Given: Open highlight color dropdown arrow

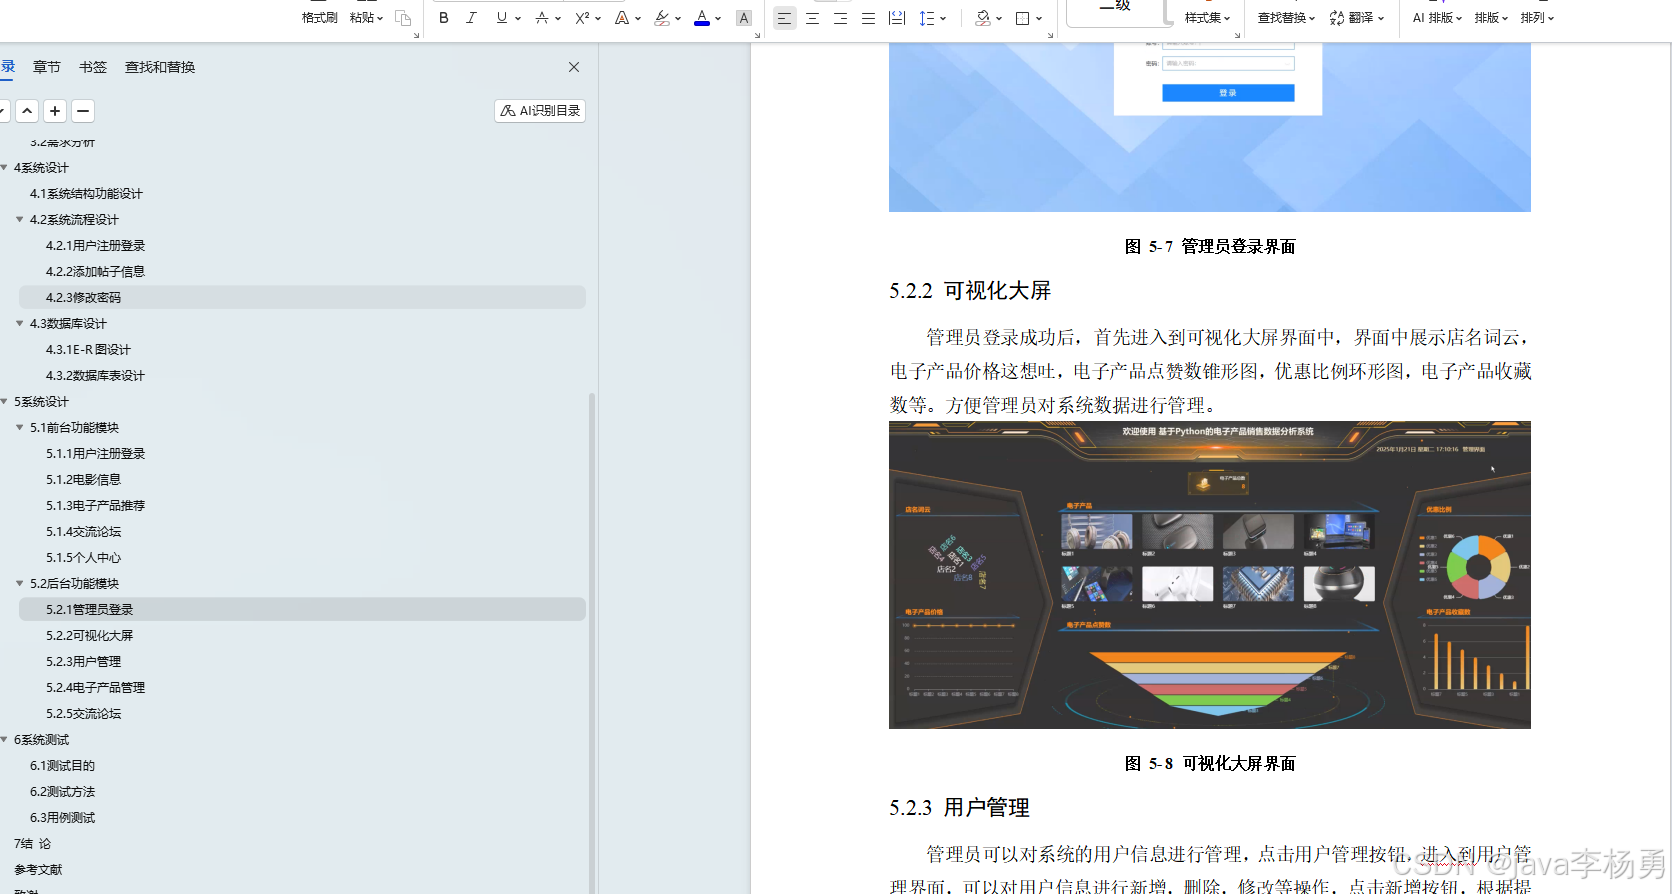Looking at the screenshot, I should coord(678,18).
